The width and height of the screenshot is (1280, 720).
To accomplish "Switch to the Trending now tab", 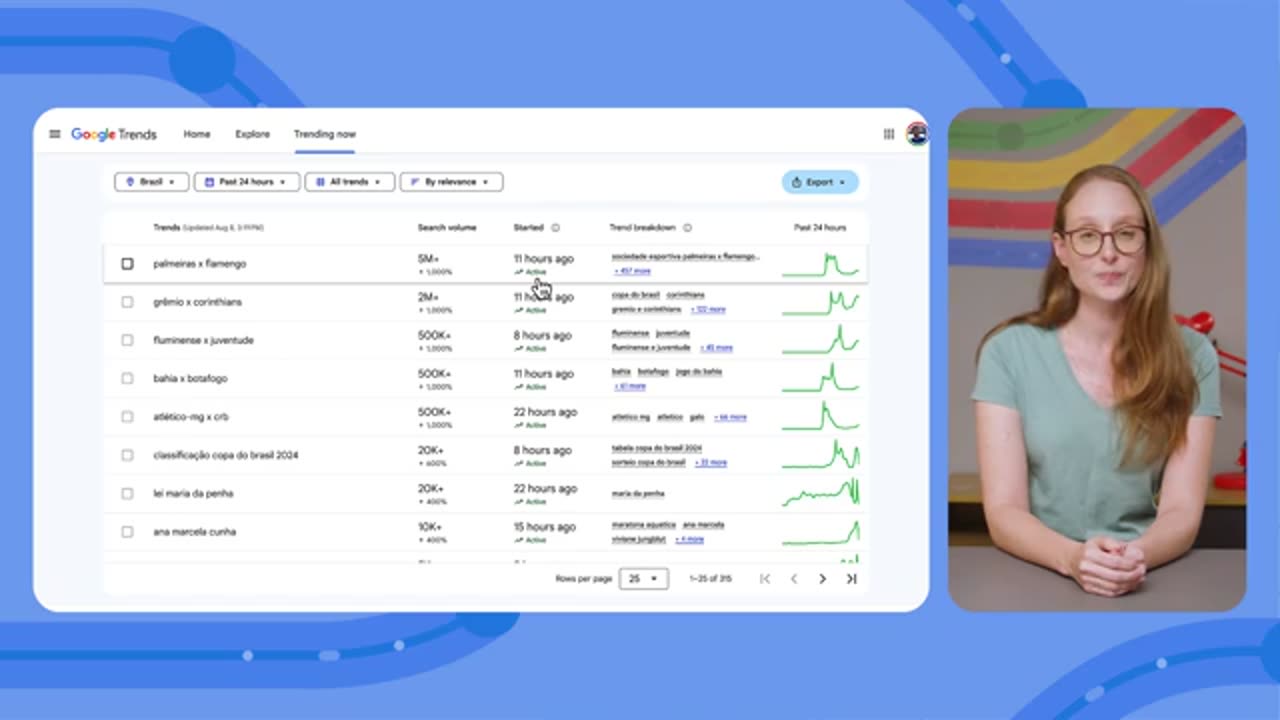I will pyautogui.click(x=324, y=134).
